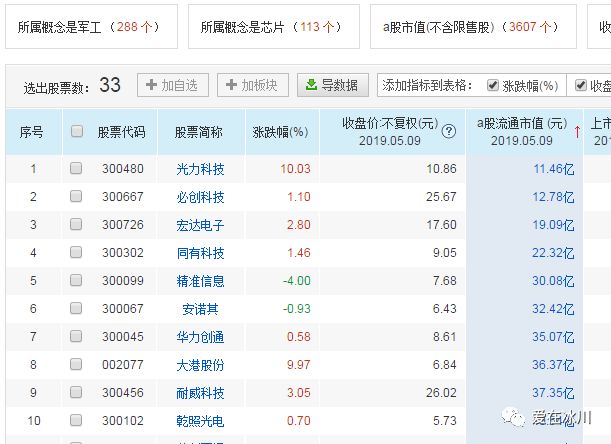
Task: Check the box for stock 300067
Action: (76, 308)
